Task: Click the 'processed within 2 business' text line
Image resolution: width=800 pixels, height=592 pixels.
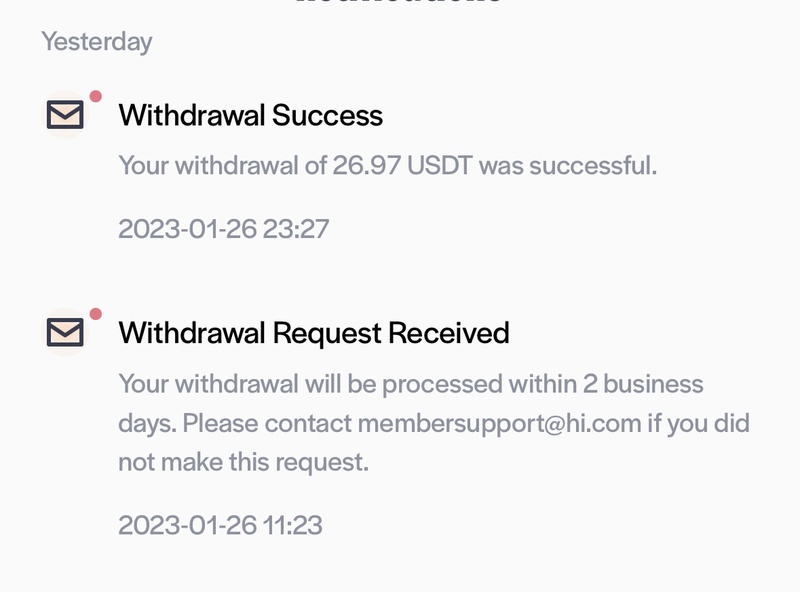Action: (411, 384)
